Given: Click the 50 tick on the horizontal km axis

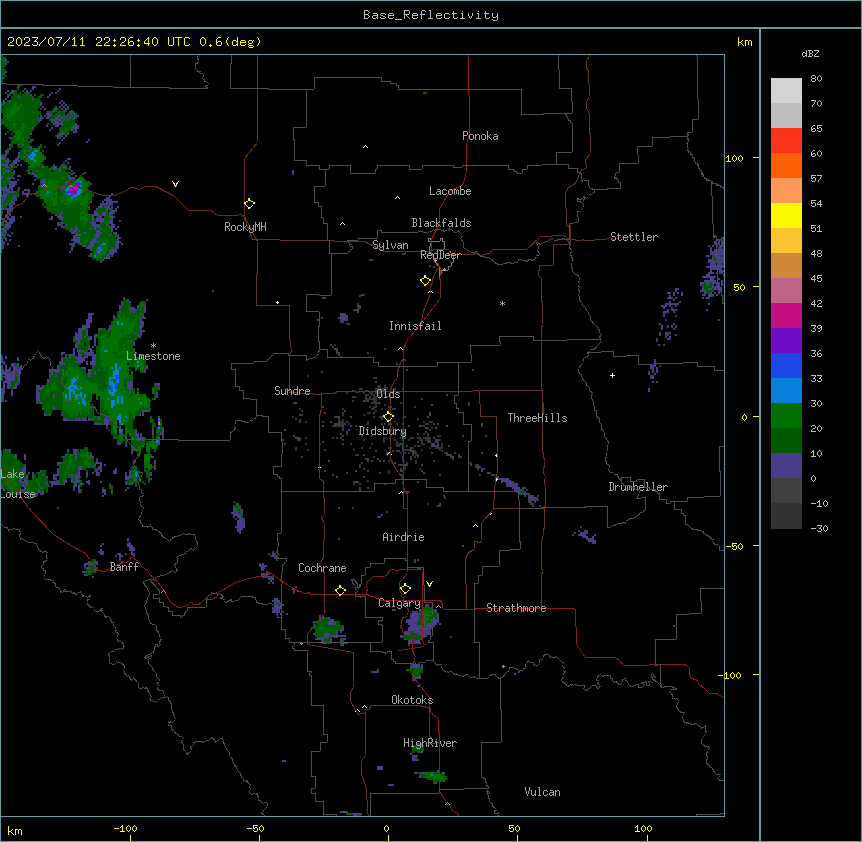Looking at the screenshot, I should click(x=514, y=828).
